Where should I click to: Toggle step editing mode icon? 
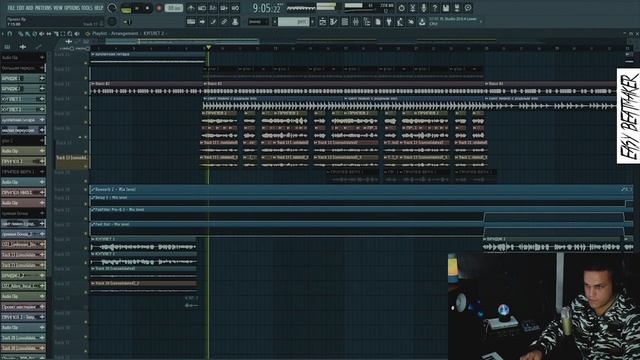213,22
